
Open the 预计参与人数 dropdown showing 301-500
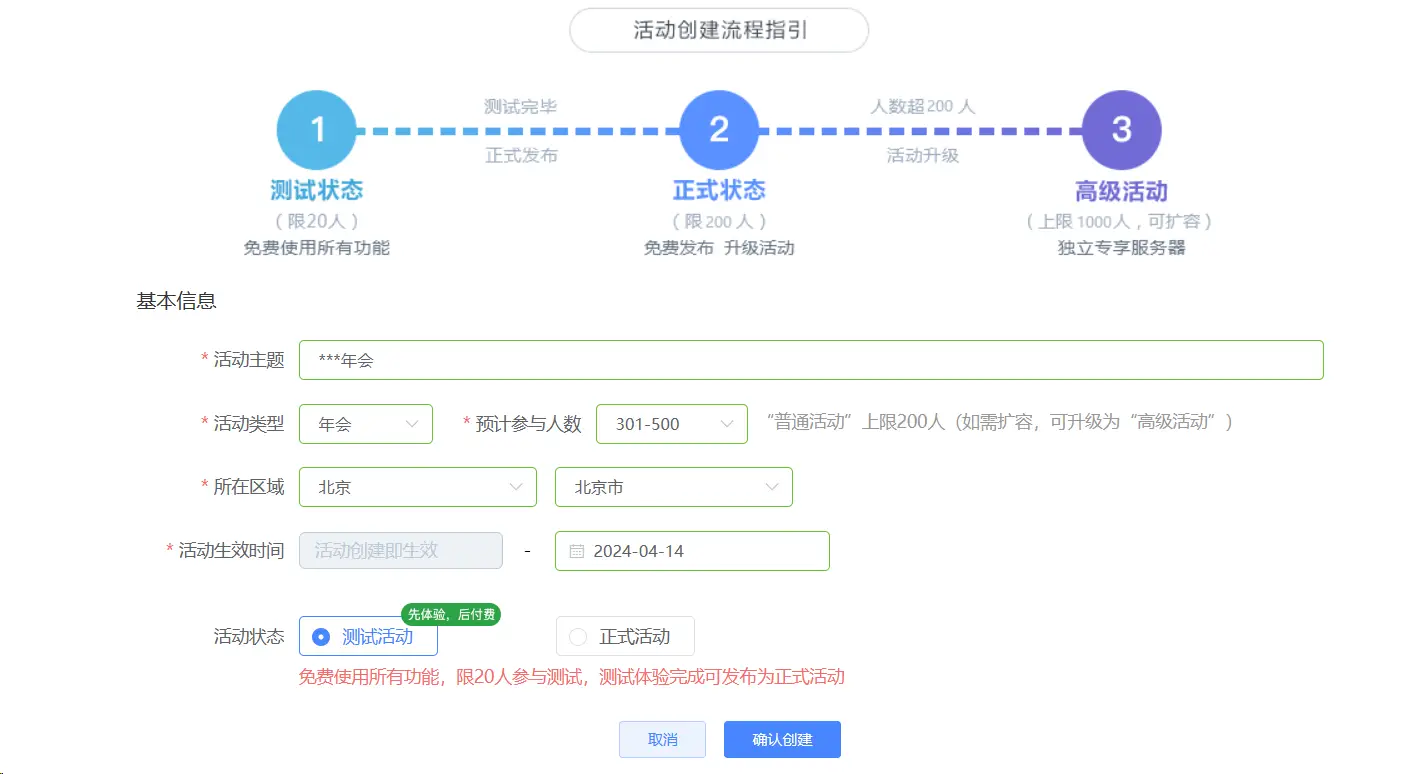pyautogui.click(x=671, y=423)
